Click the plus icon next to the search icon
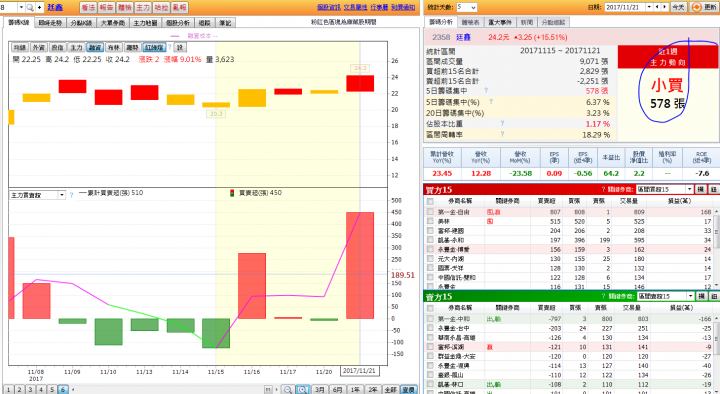Image resolution: width=720 pixels, height=394 pixels. [39, 7]
